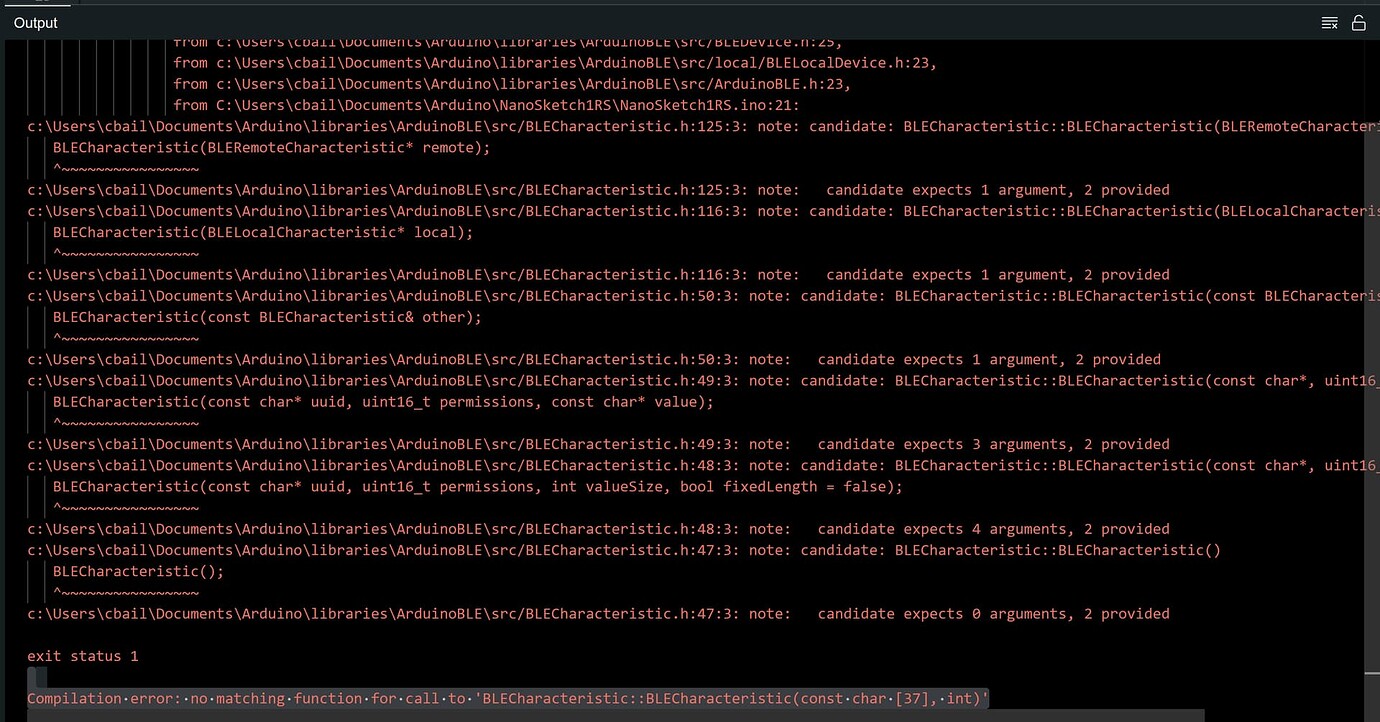Click the BLEDevice.h:25 include path
The image size is (1380, 722).
tap(500, 41)
